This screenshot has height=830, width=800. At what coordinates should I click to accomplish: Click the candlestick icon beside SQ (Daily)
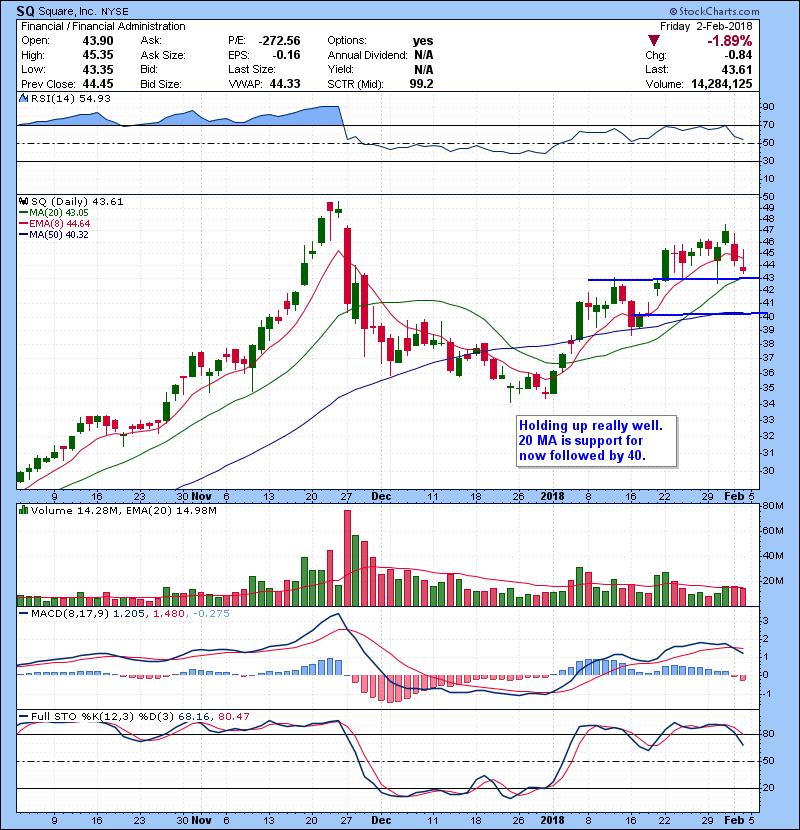[x=23, y=202]
